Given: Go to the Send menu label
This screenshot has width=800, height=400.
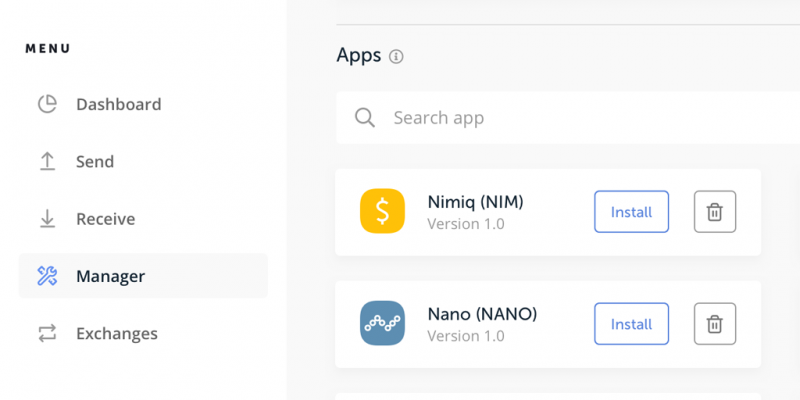Looking at the screenshot, I should [x=95, y=161].
